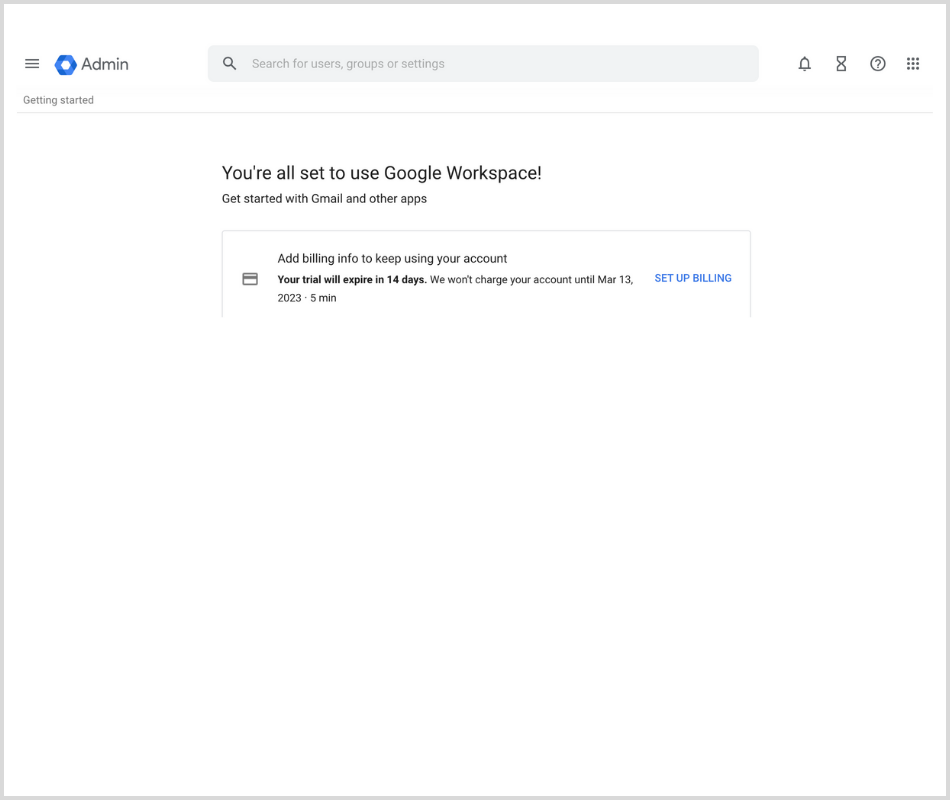
Task: Click the Getting started breadcrumb
Action: pos(58,100)
